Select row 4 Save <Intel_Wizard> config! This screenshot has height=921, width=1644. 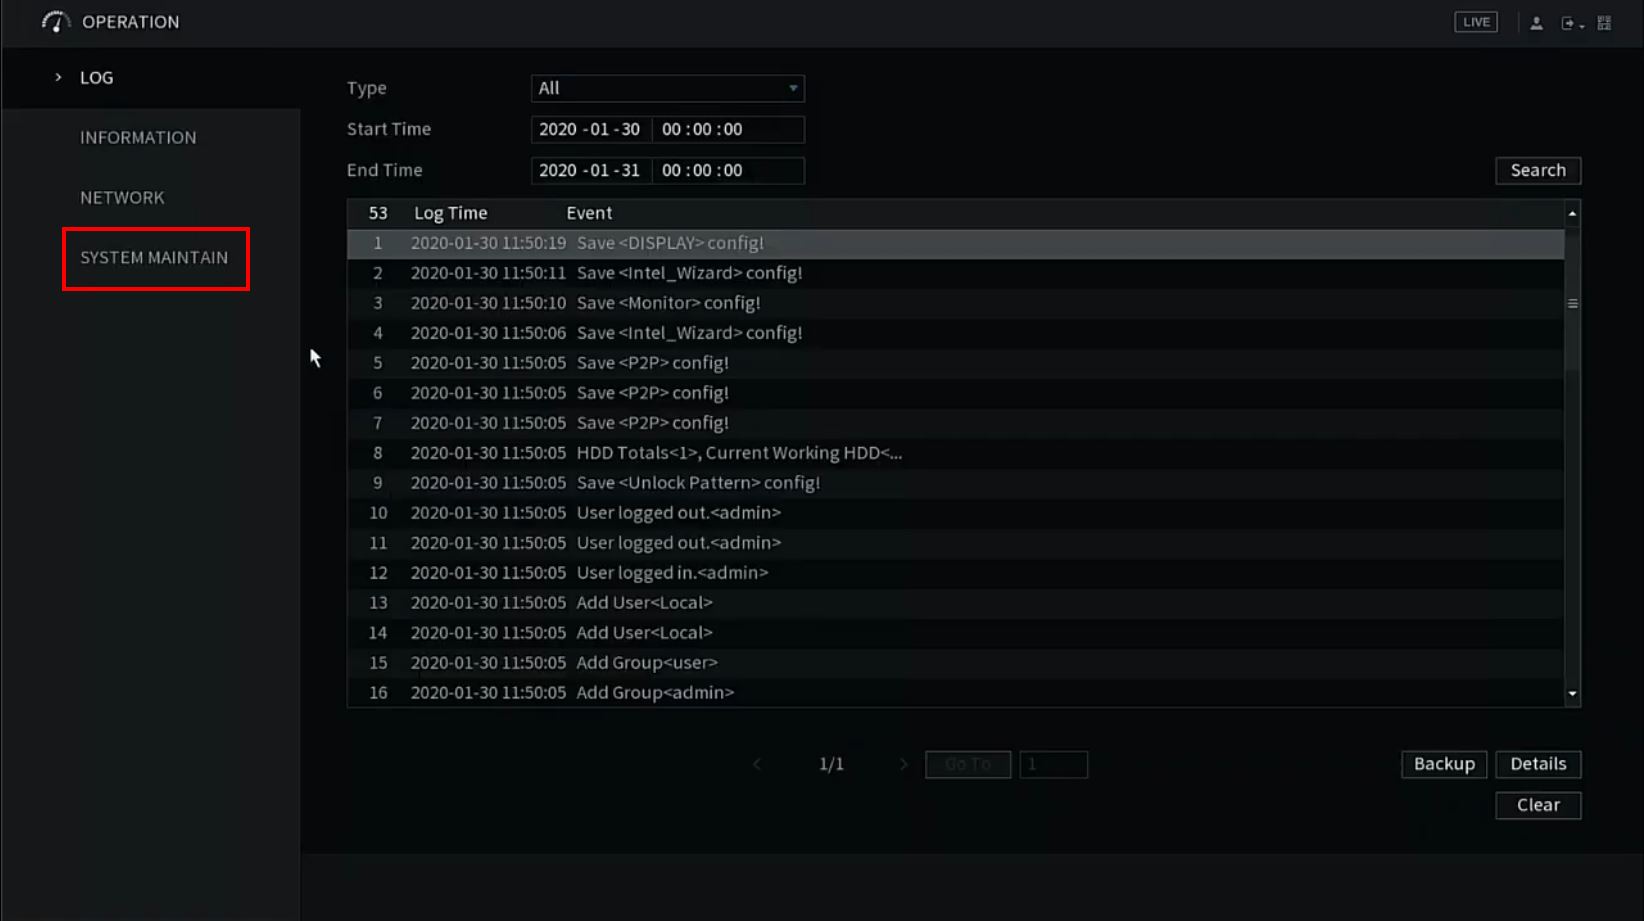[955, 333]
